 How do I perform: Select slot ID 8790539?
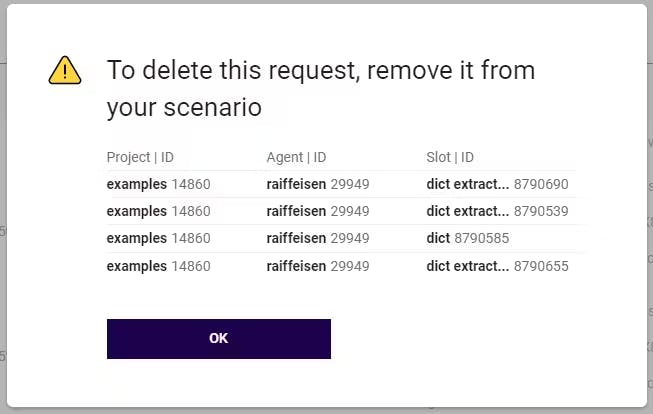541,211
